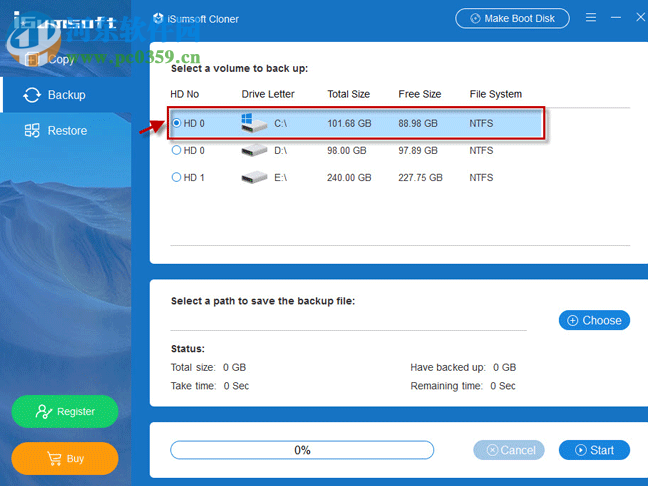This screenshot has width=648, height=486.
Task: Switch to the Backup tab
Action: point(67,95)
